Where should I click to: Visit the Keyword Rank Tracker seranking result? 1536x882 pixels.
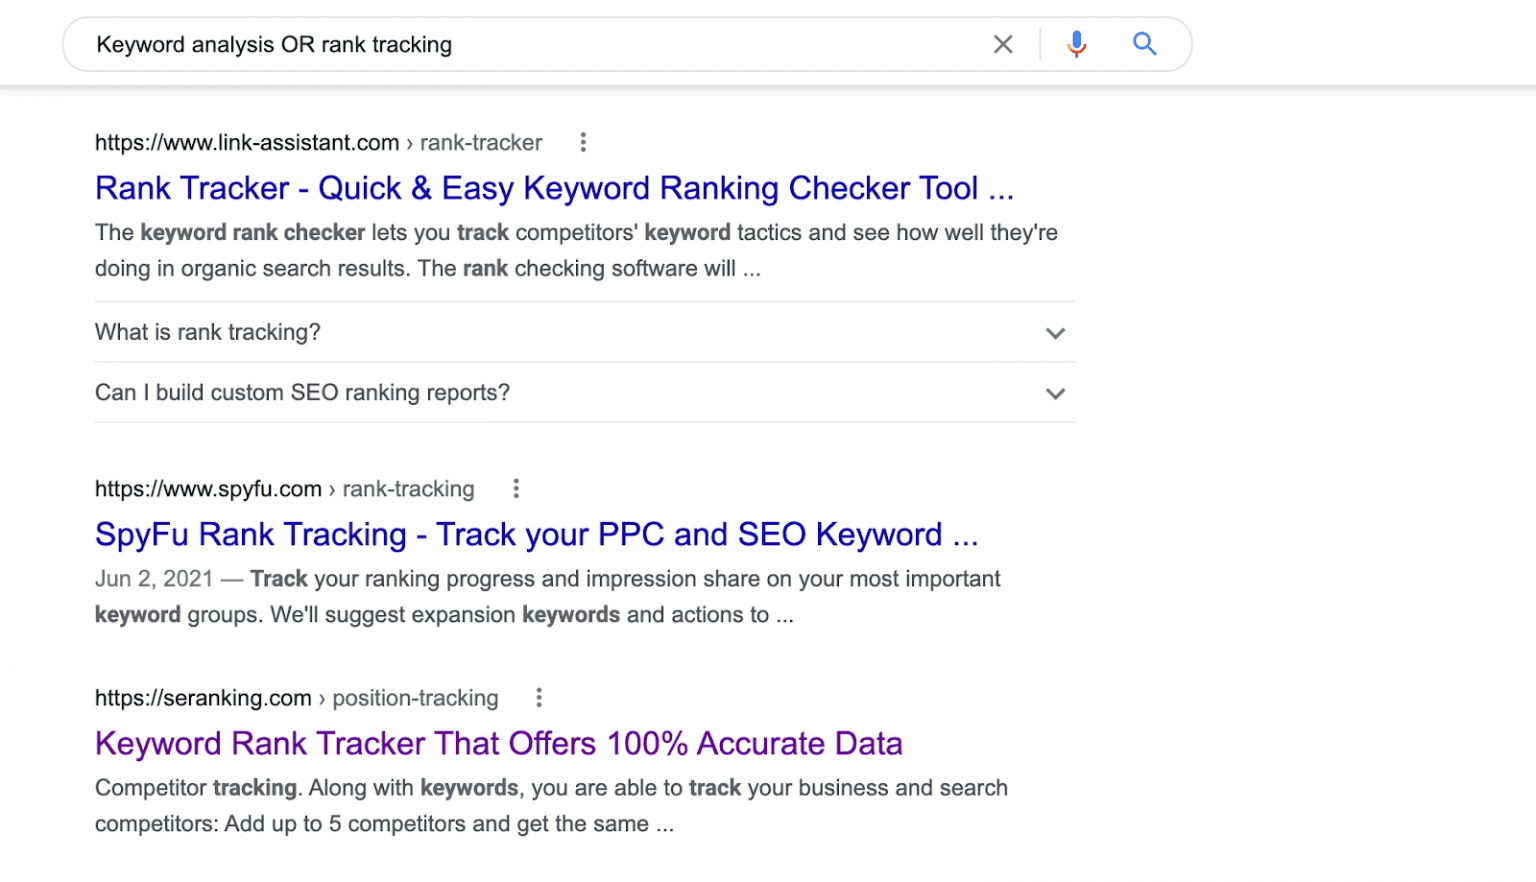498,743
